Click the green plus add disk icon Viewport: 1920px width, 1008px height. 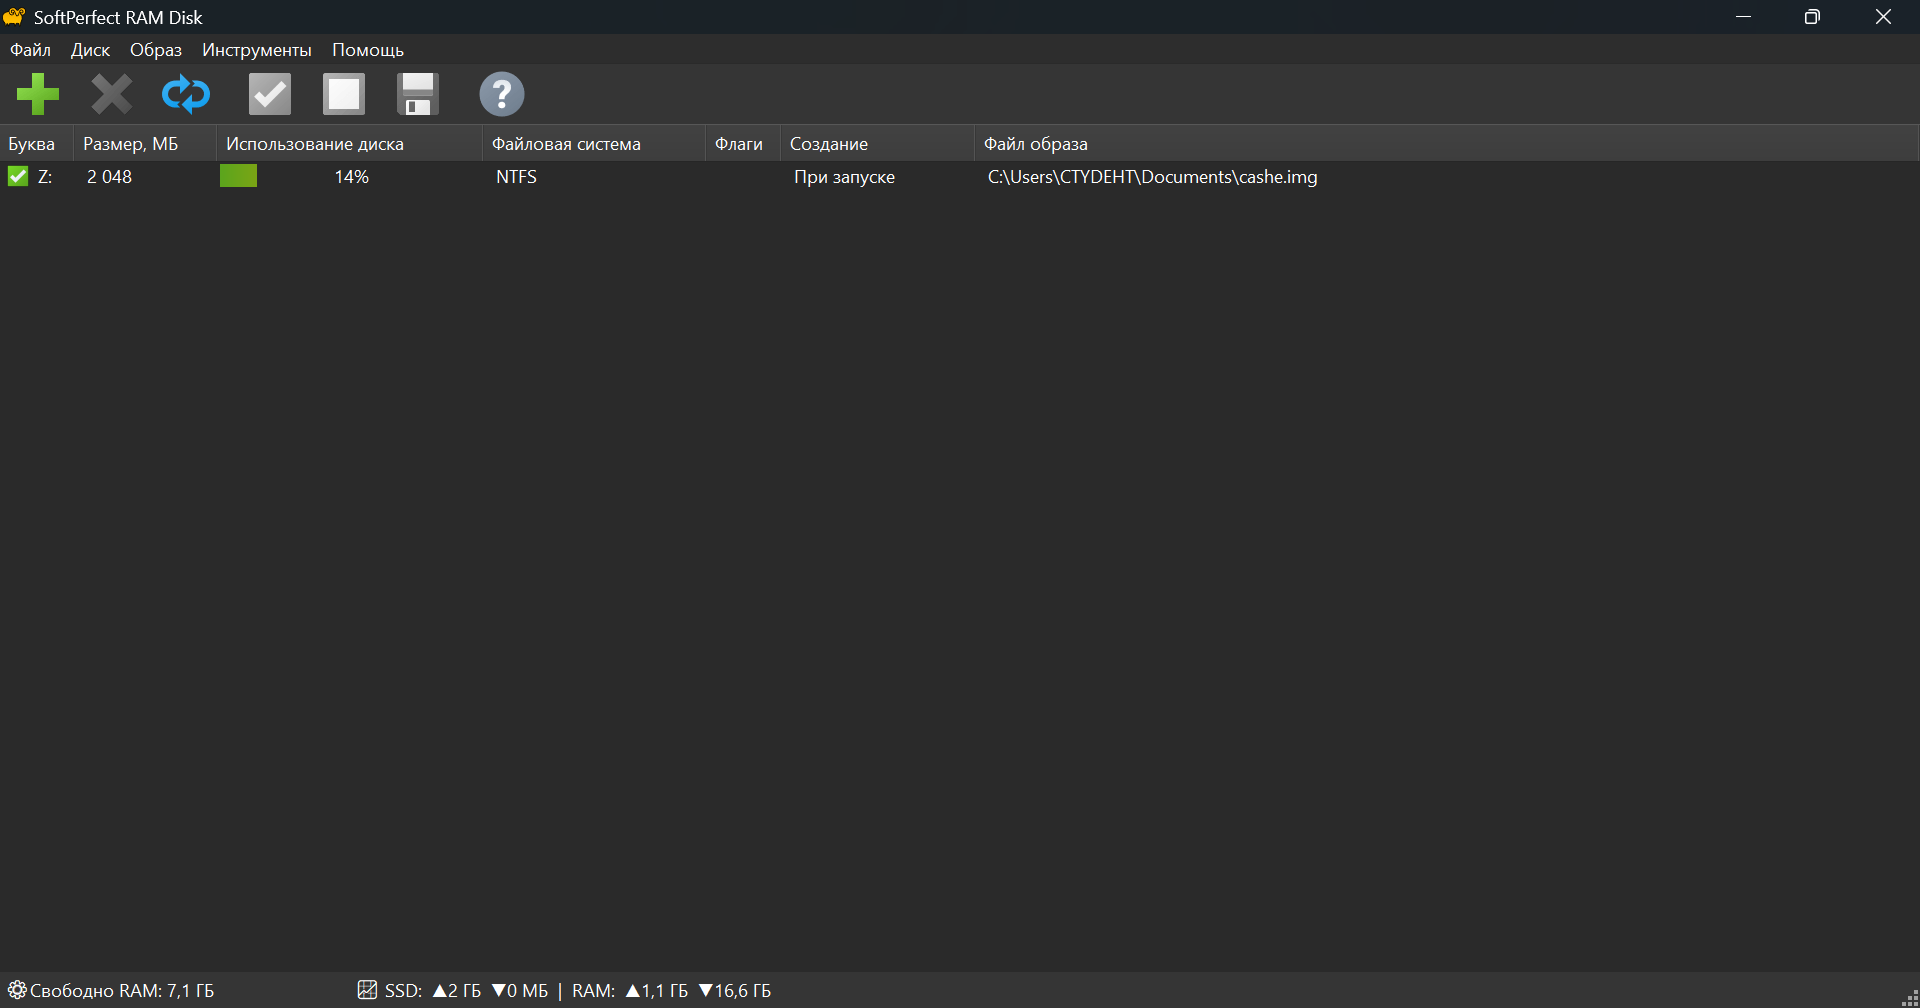point(38,94)
